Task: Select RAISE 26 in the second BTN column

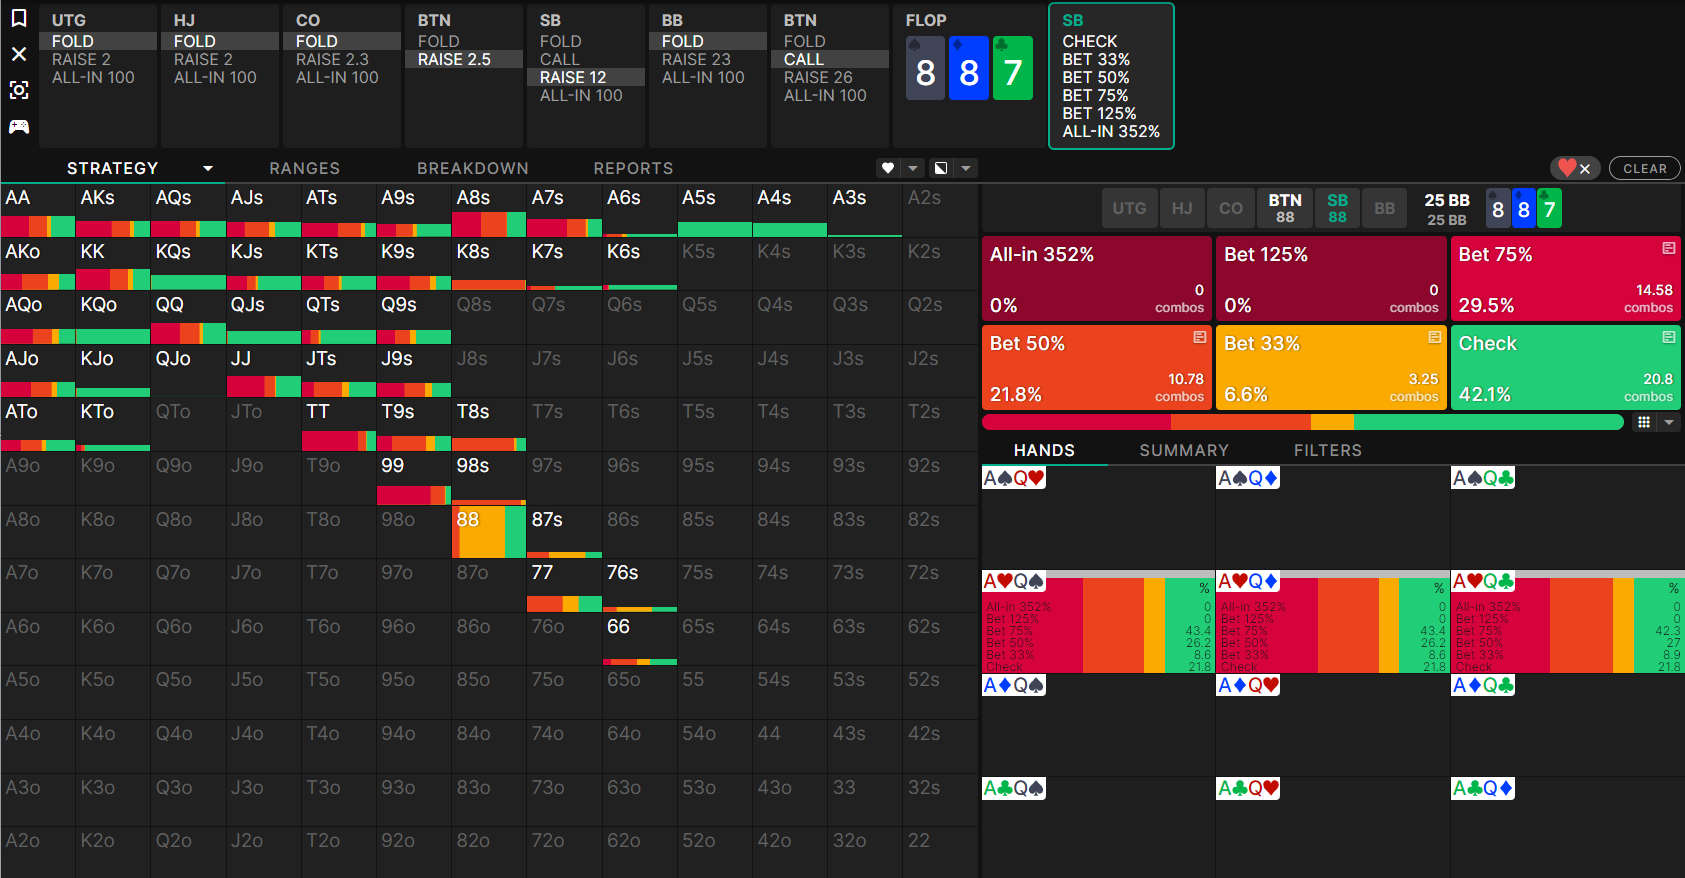Action: [x=830, y=77]
